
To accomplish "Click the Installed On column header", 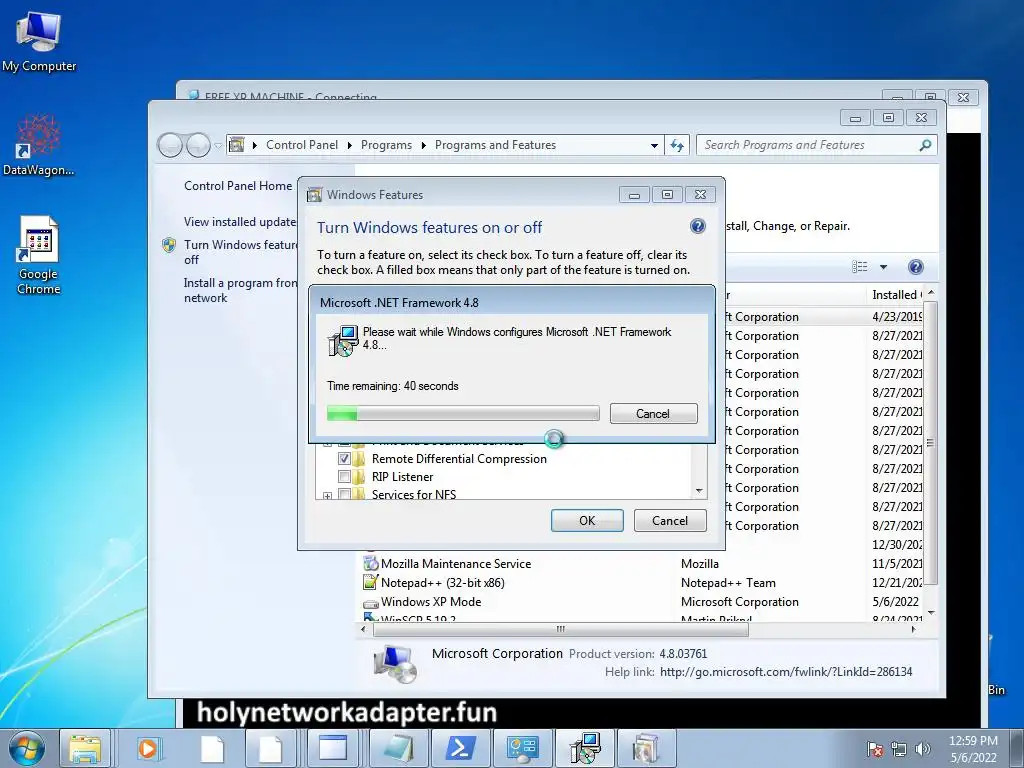I will click(x=896, y=295).
